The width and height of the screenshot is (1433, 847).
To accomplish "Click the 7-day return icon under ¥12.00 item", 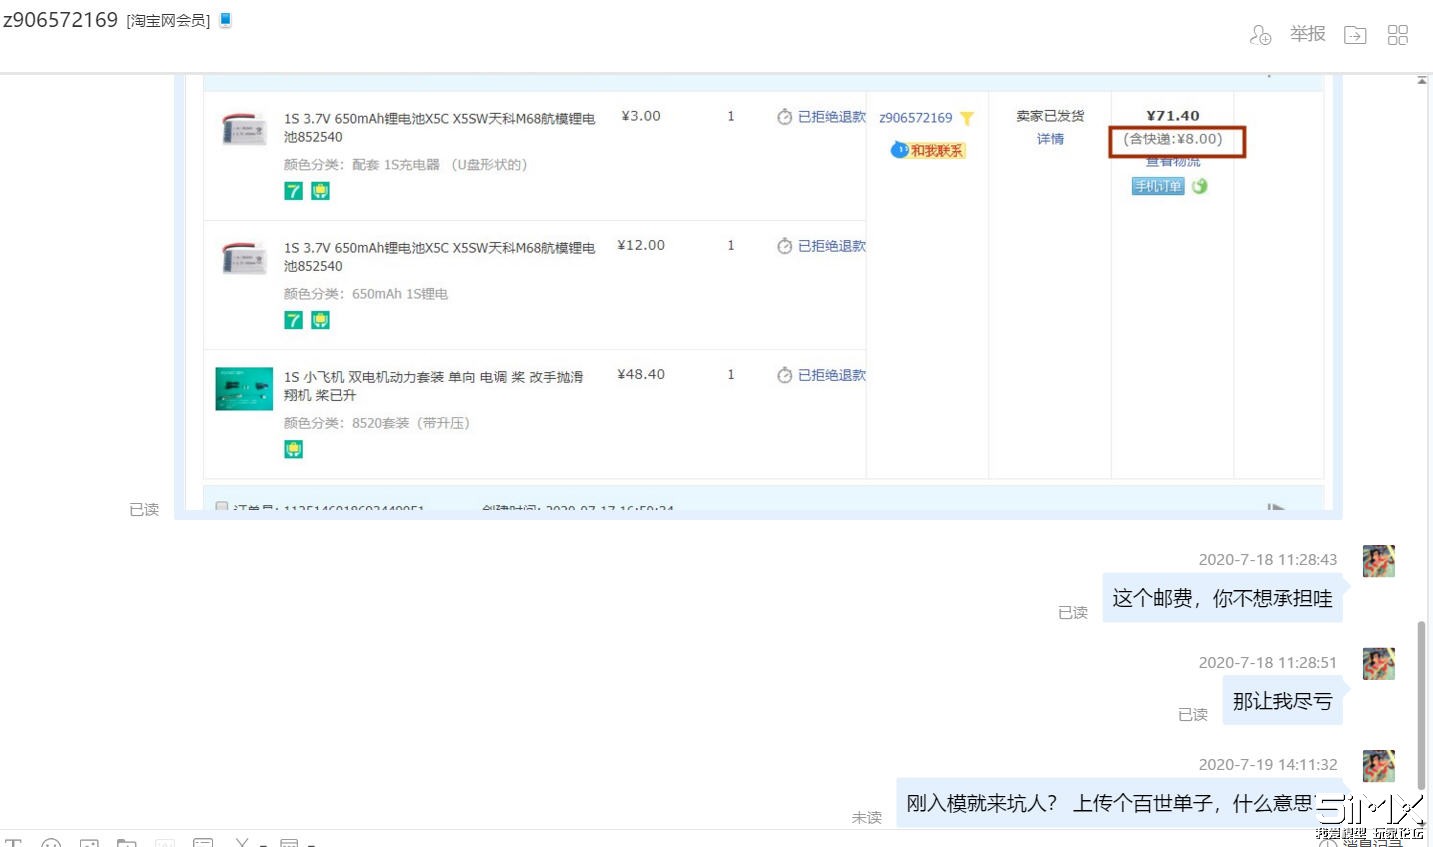I will [x=293, y=320].
